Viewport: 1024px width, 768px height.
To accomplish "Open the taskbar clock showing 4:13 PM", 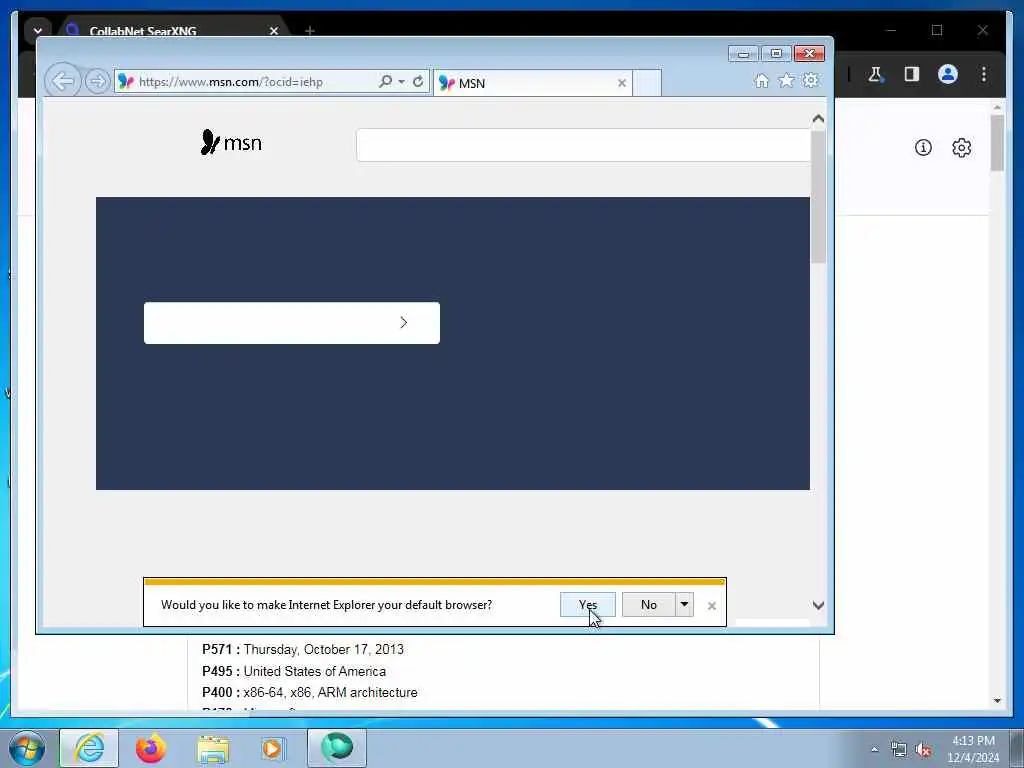I will 973,749.
